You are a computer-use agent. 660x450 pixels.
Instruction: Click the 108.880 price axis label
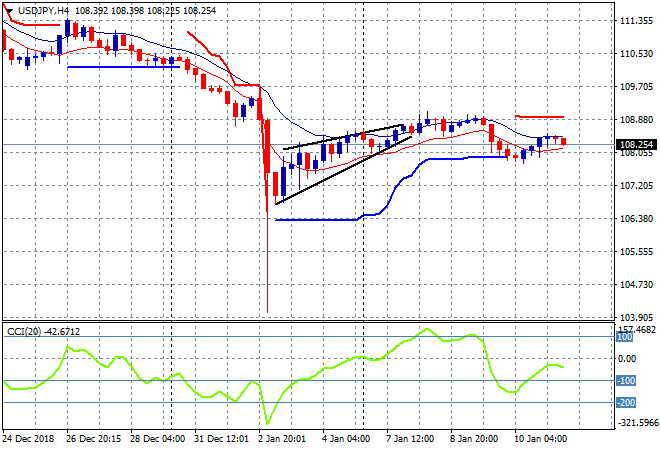pyautogui.click(x=637, y=120)
